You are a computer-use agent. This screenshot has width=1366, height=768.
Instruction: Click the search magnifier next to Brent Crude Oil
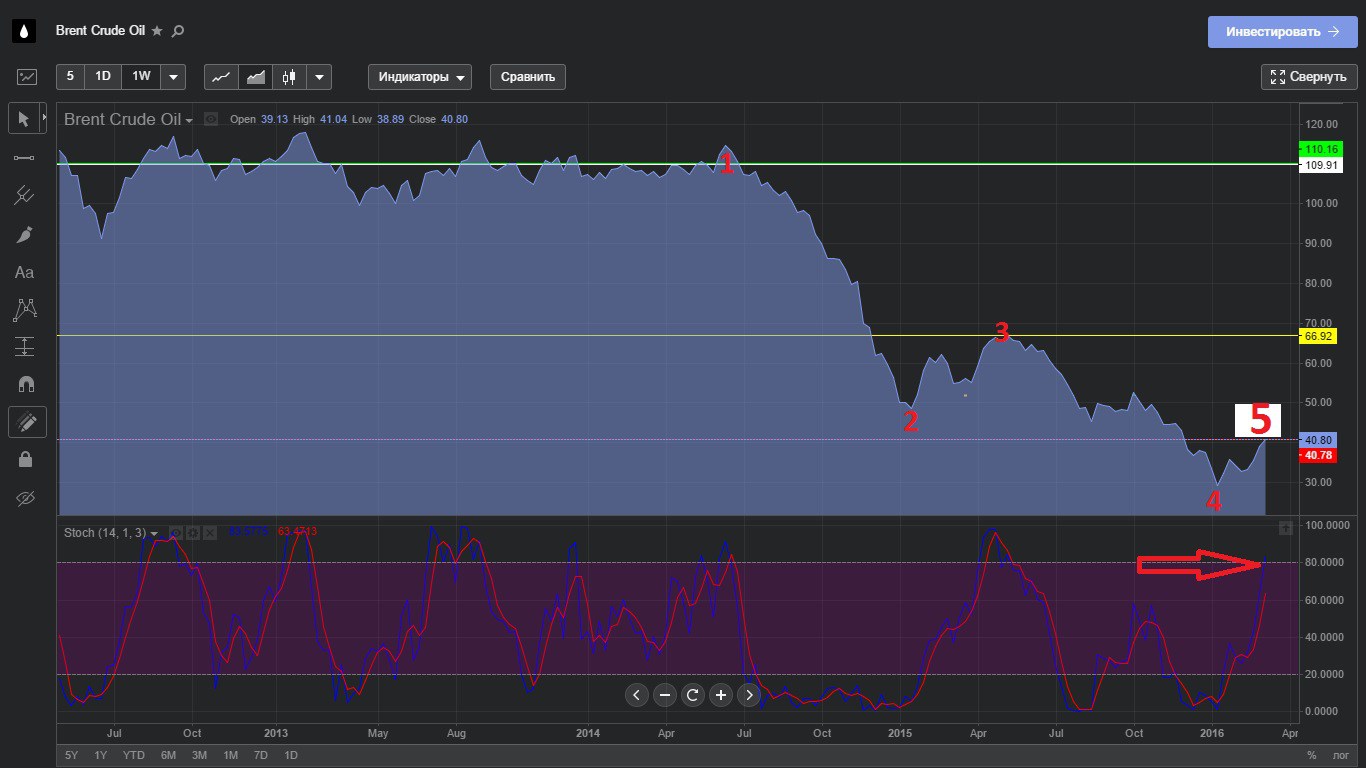[178, 31]
